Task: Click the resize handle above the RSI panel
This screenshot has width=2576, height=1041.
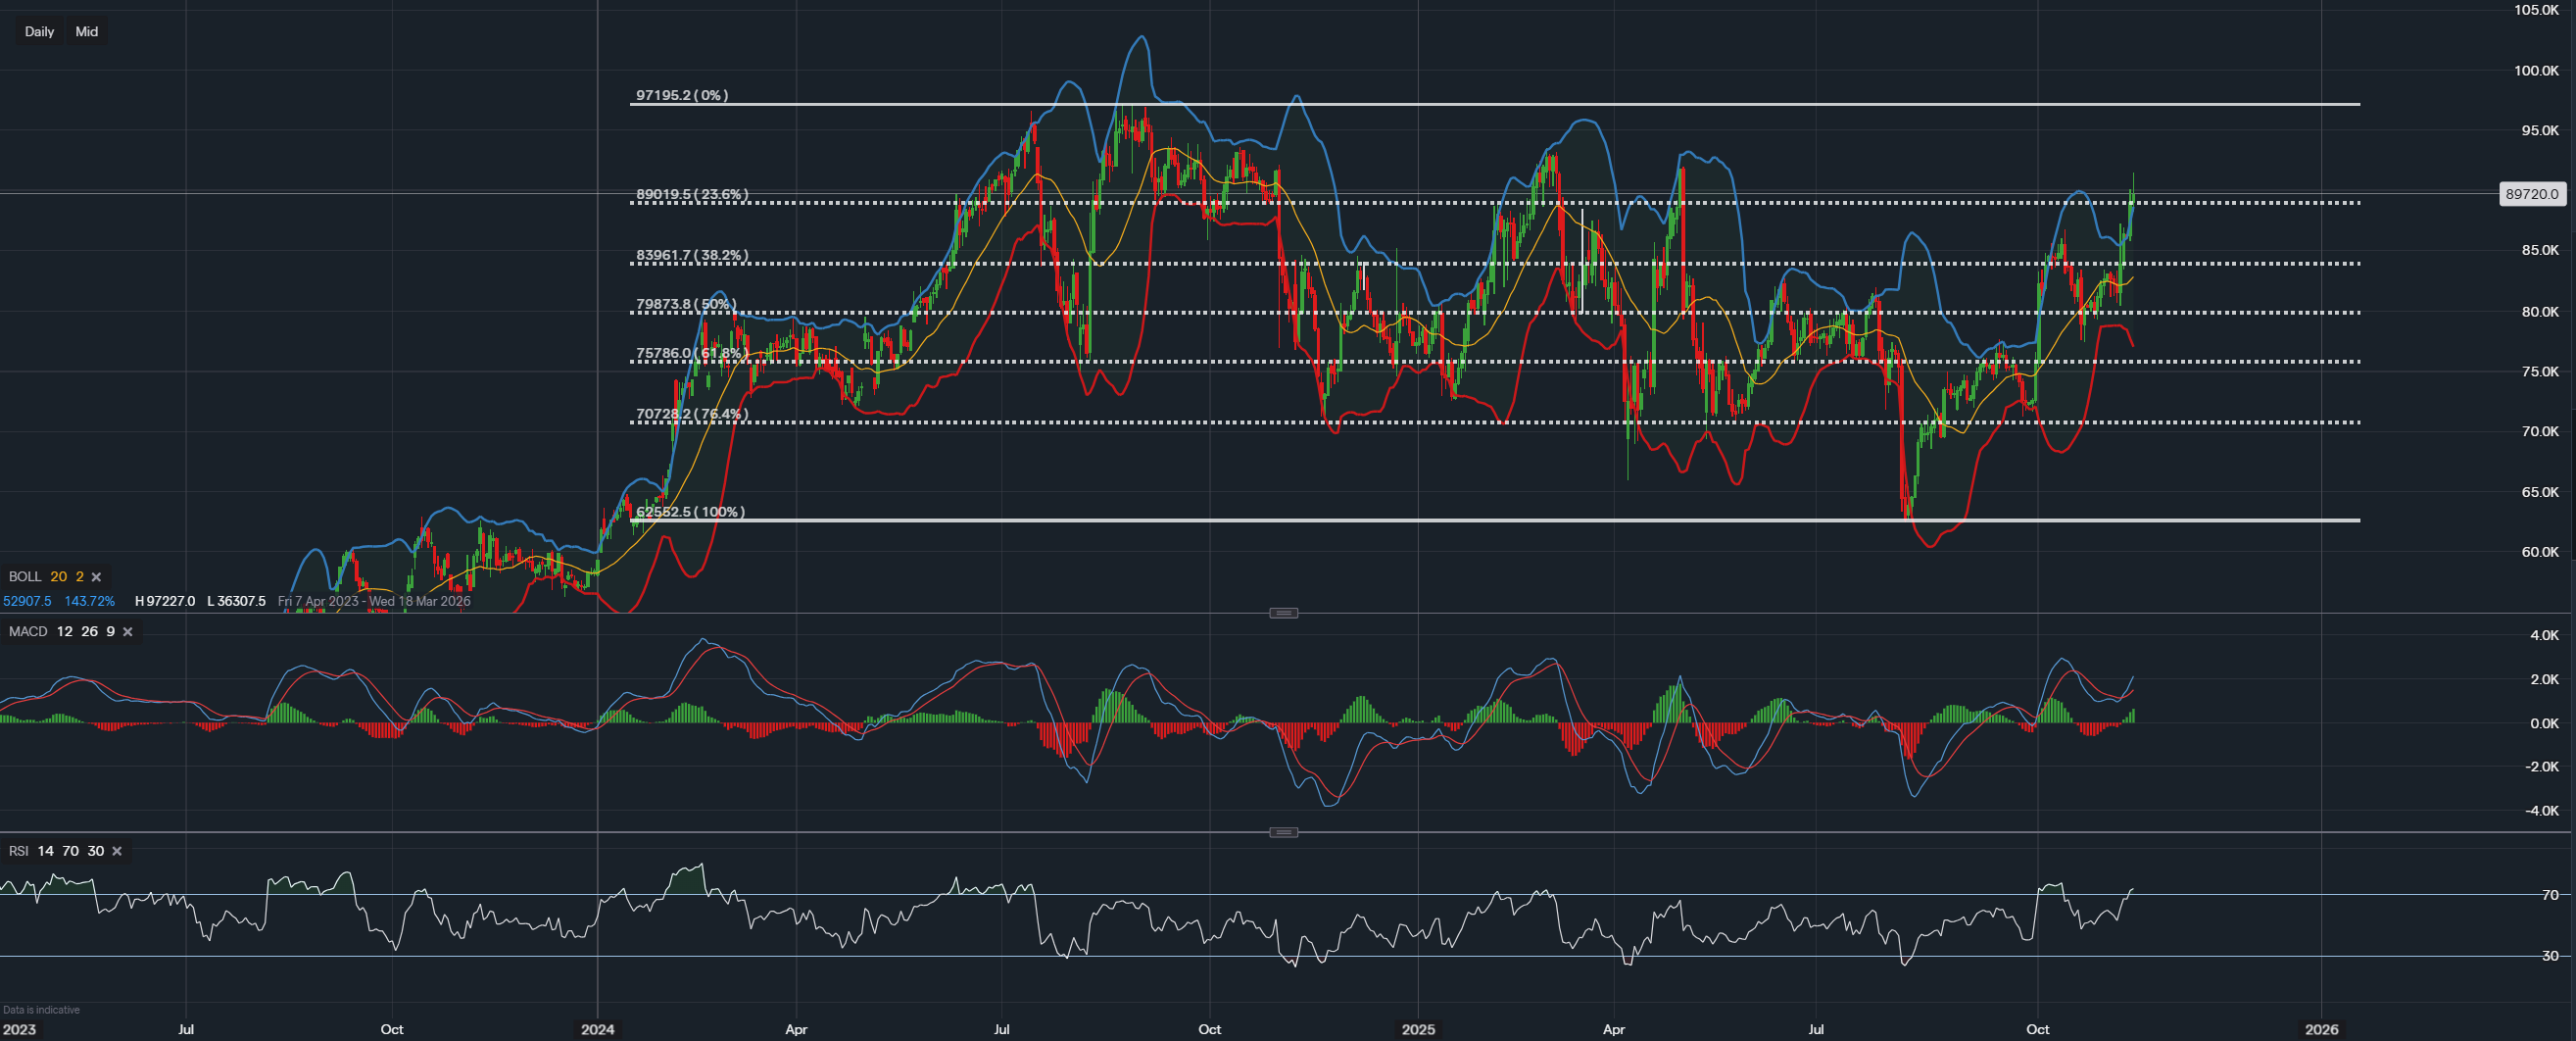Action: pyautogui.click(x=1283, y=832)
